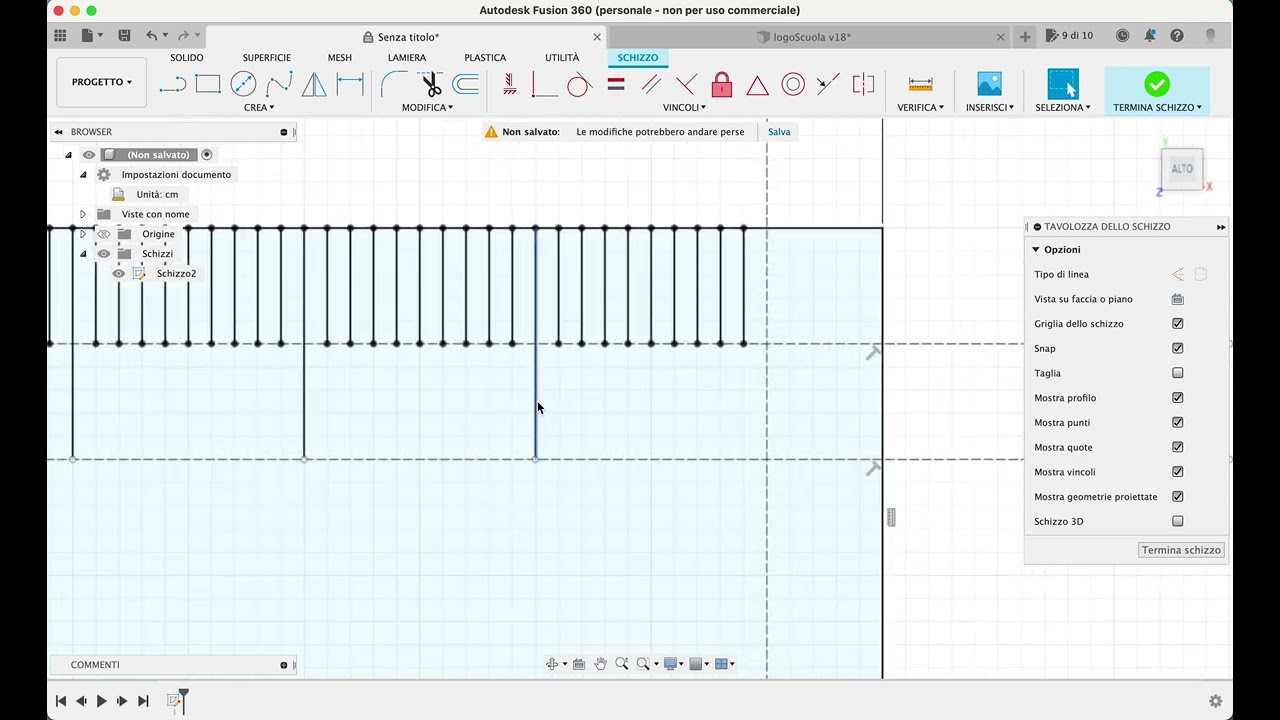This screenshot has width=1280, height=720.
Task: Switch to the UTILITÀ tab
Action: [x=562, y=58]
